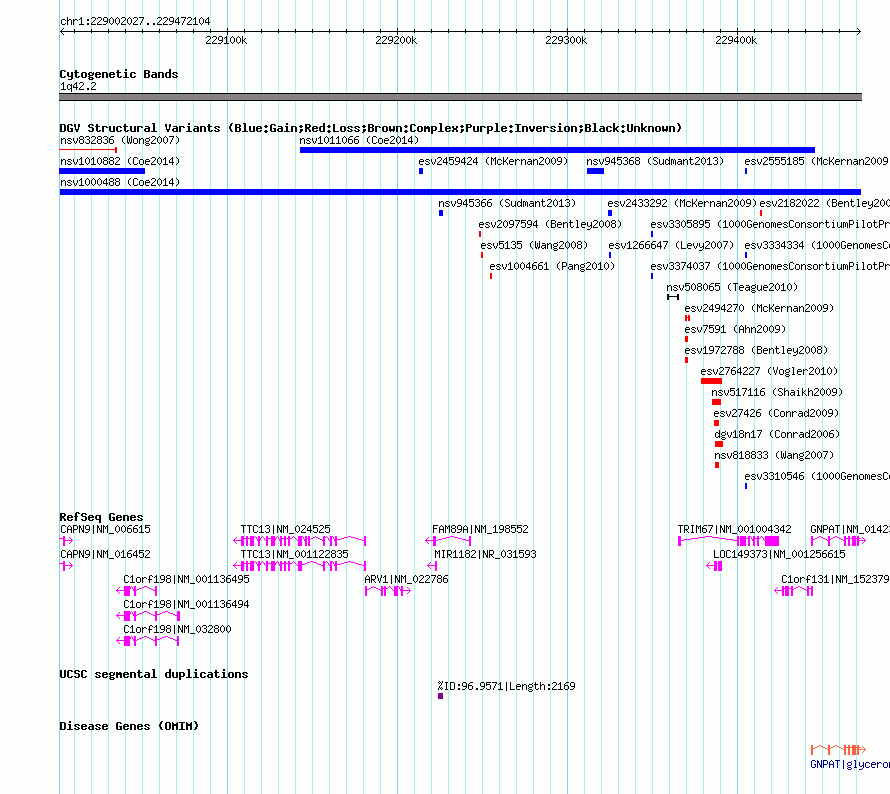Screen dimensions: 890x794
Task: Select esv2494270 (McKernan2009) variant label
Action: (759, 308)
